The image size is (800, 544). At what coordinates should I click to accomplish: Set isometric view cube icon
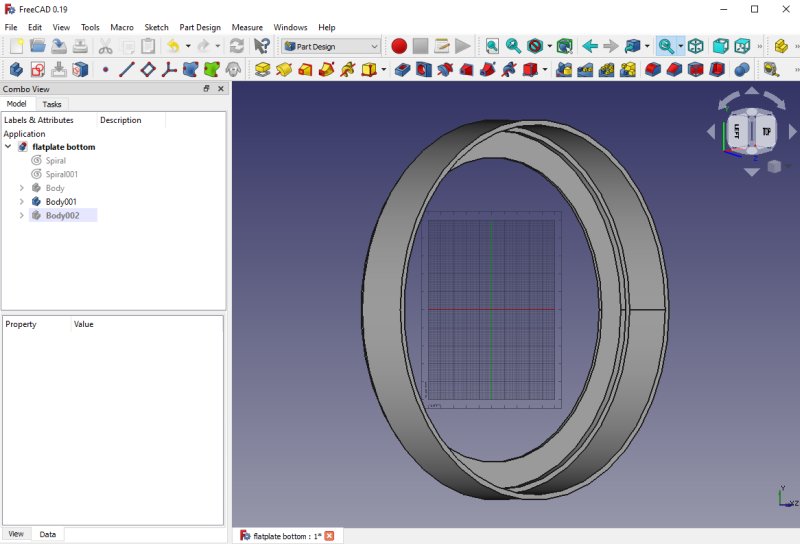tap(695, 46)
